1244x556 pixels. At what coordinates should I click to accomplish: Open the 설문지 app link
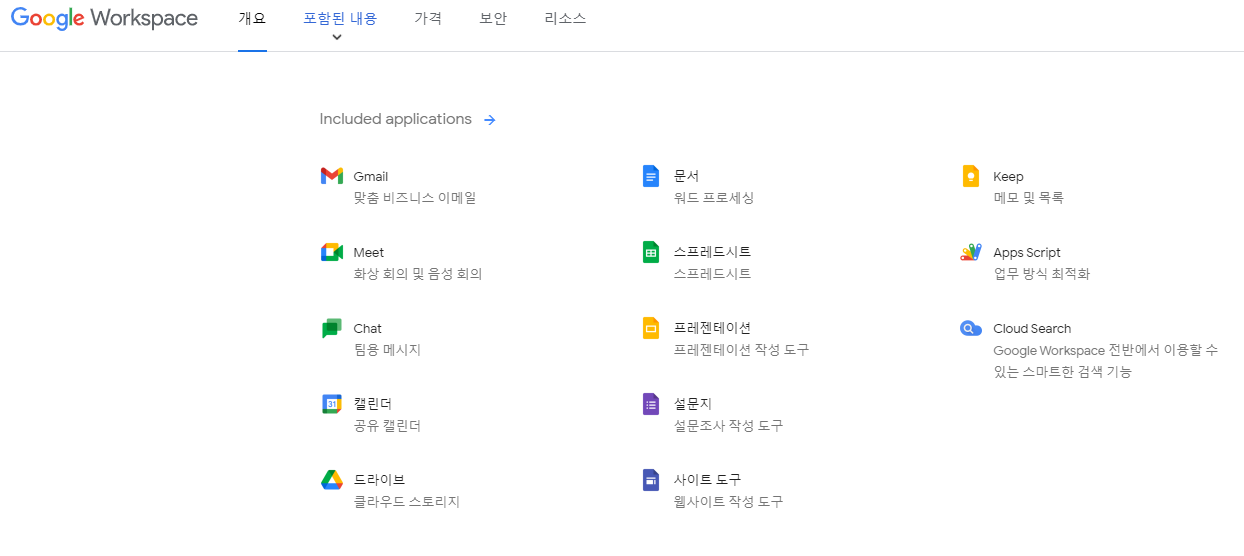tap(693, 404)
